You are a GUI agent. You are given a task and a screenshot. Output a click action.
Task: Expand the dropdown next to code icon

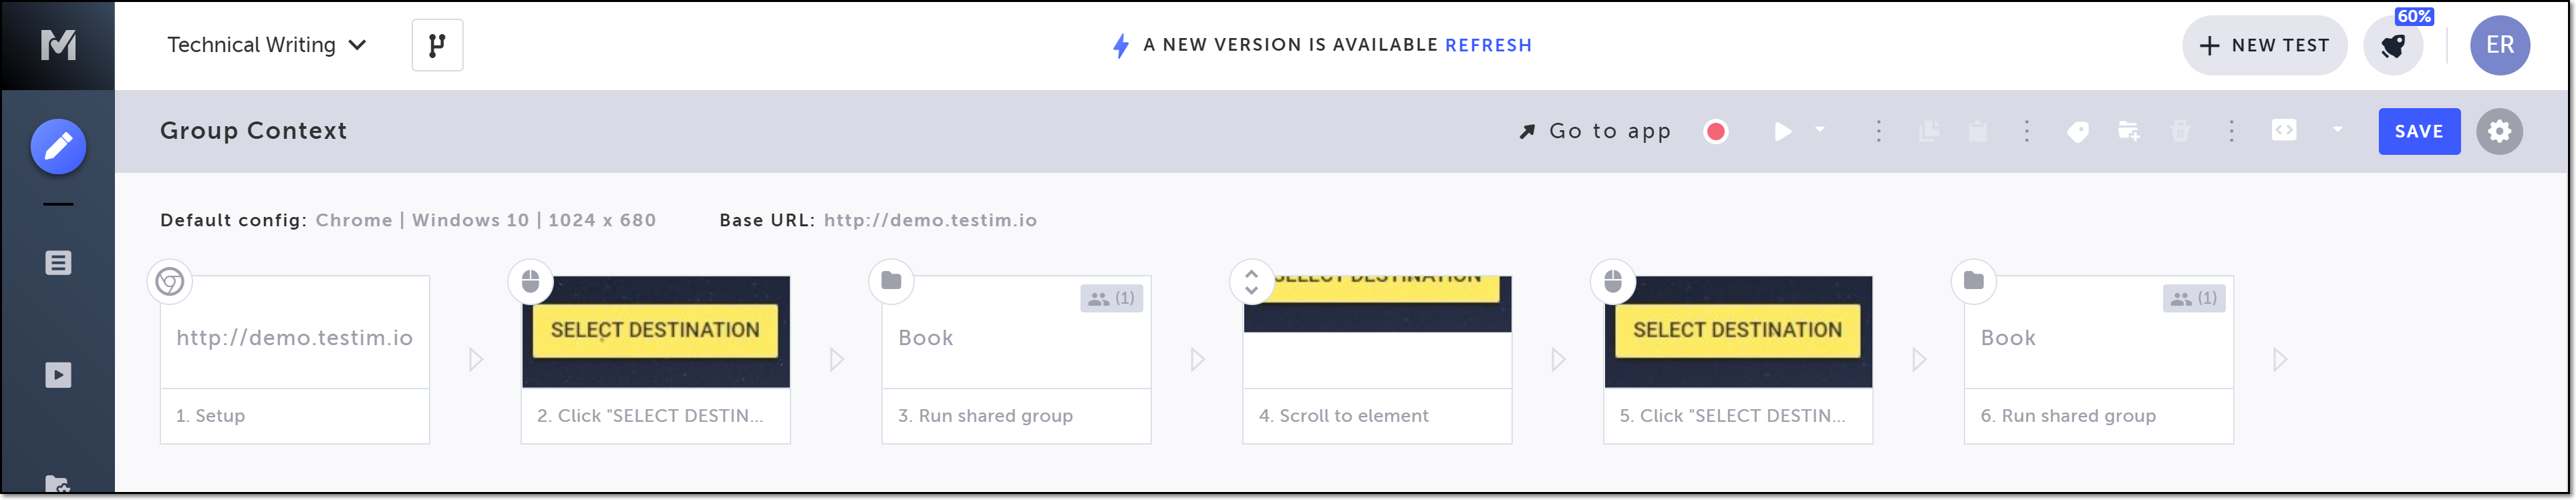(x=2338, y=130)
